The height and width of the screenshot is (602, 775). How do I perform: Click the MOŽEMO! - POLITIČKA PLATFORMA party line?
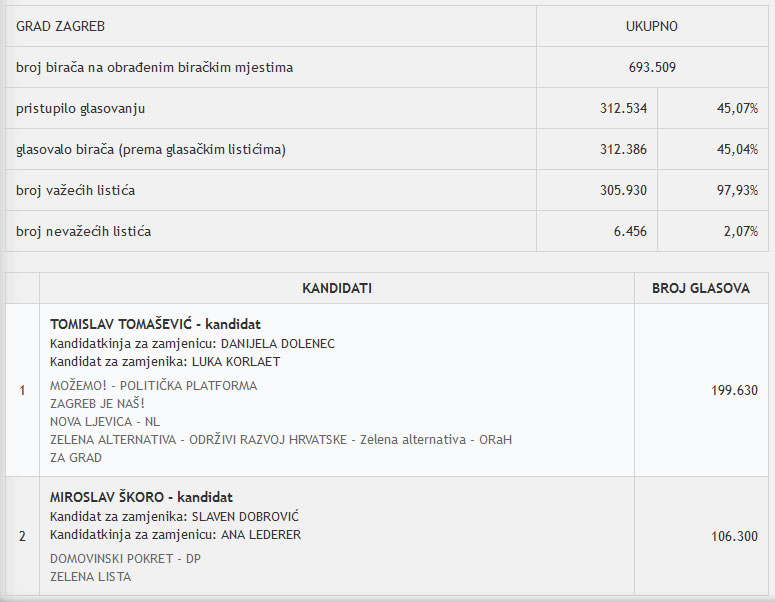click(x=153, y=386)
